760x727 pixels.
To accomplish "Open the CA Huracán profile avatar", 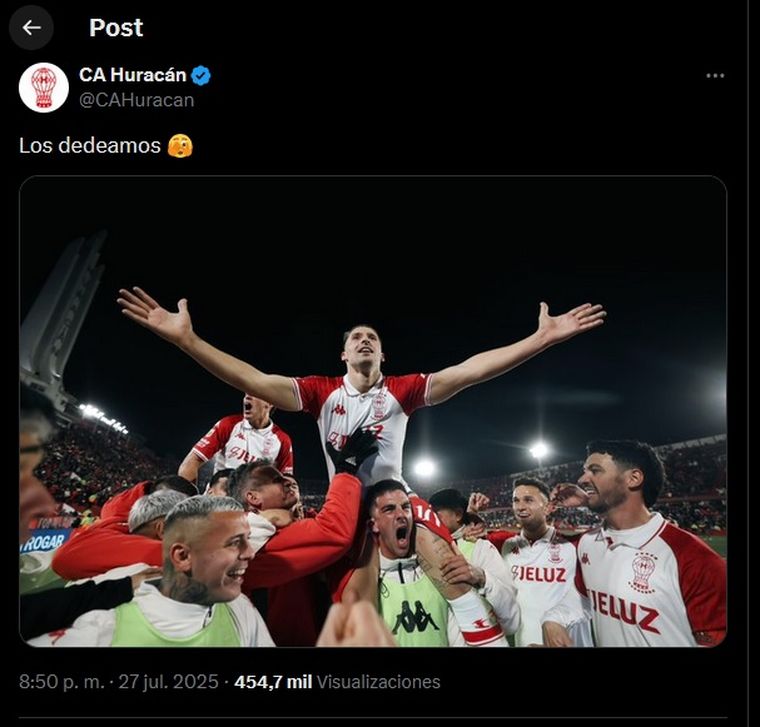I will (43, 87).
